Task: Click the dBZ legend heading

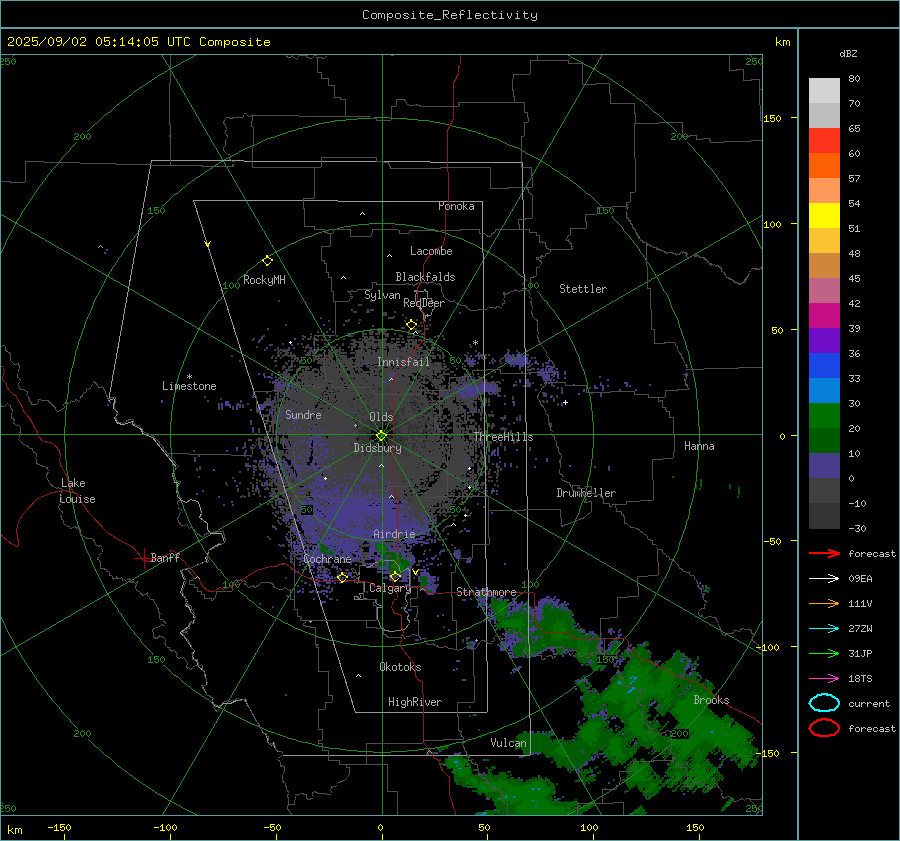Action: [848, 53]
